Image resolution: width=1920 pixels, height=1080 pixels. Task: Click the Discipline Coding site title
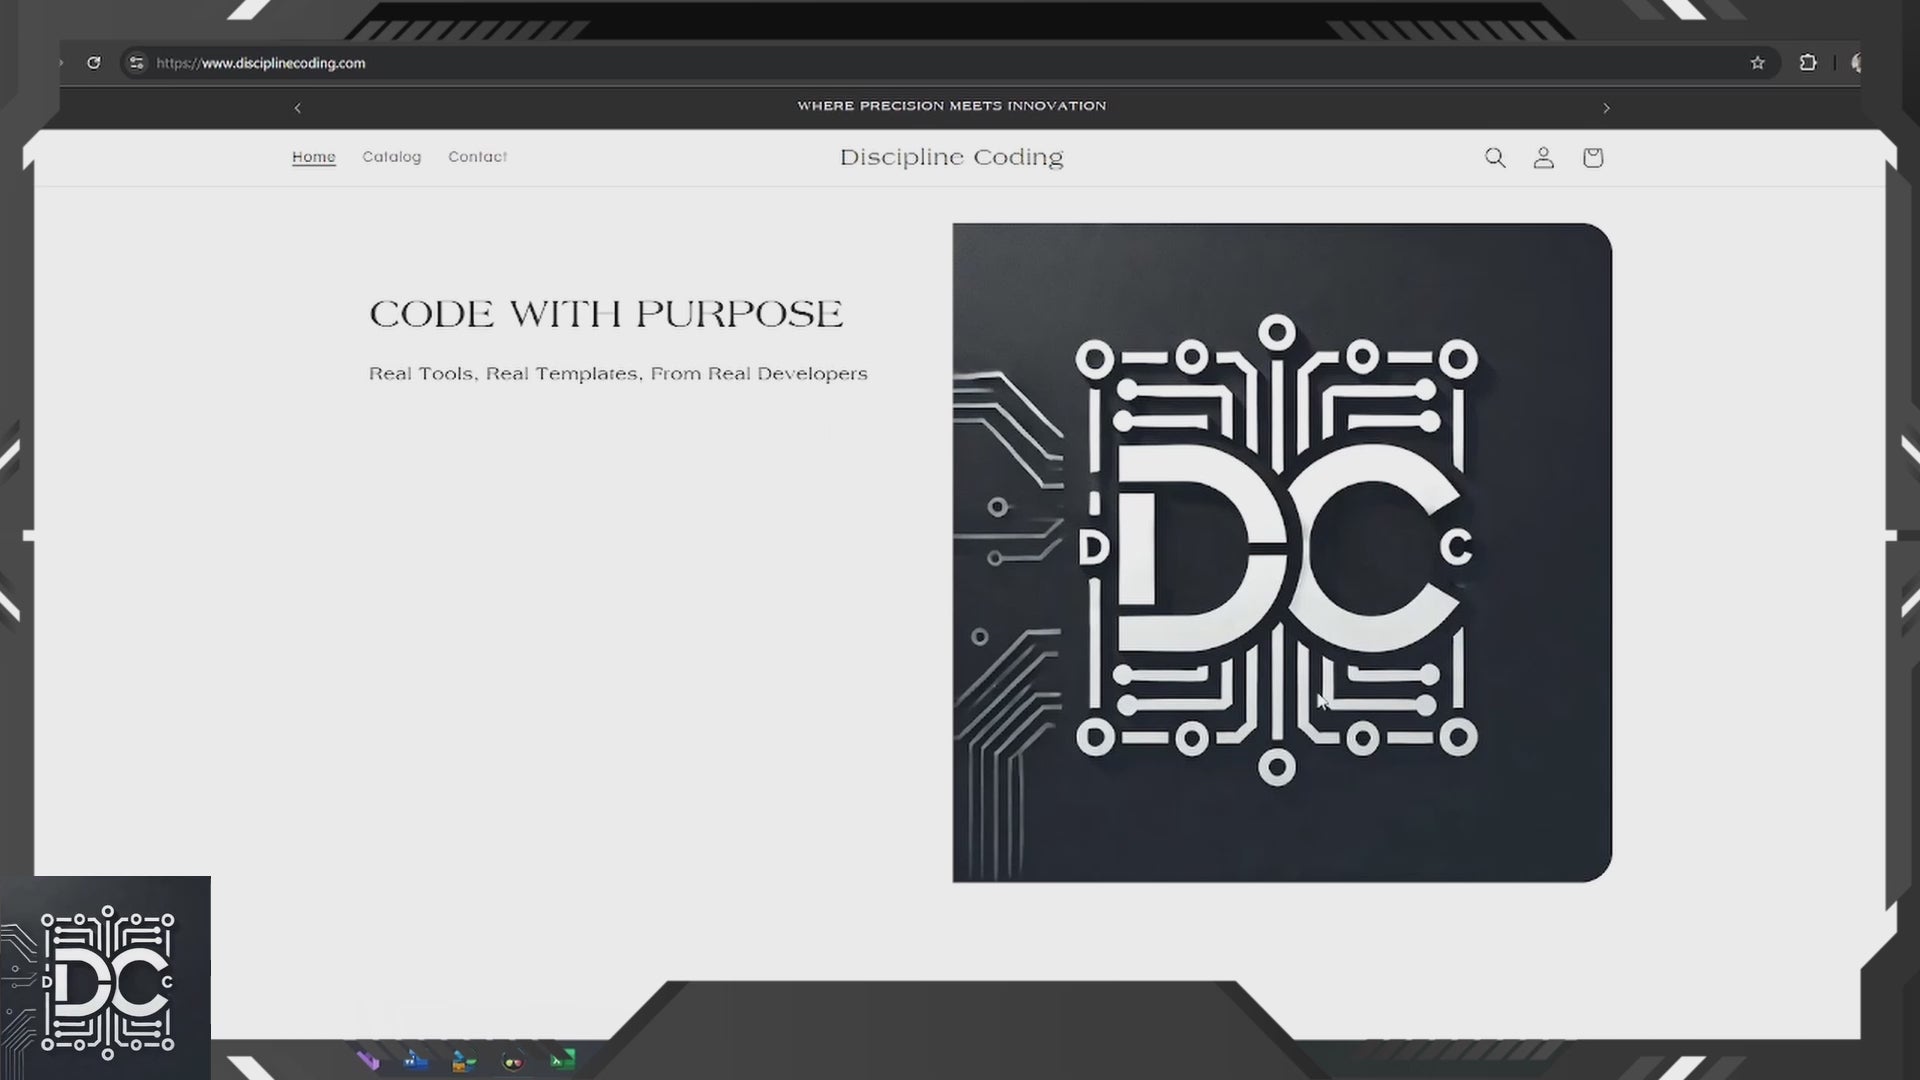click(951, 158)
